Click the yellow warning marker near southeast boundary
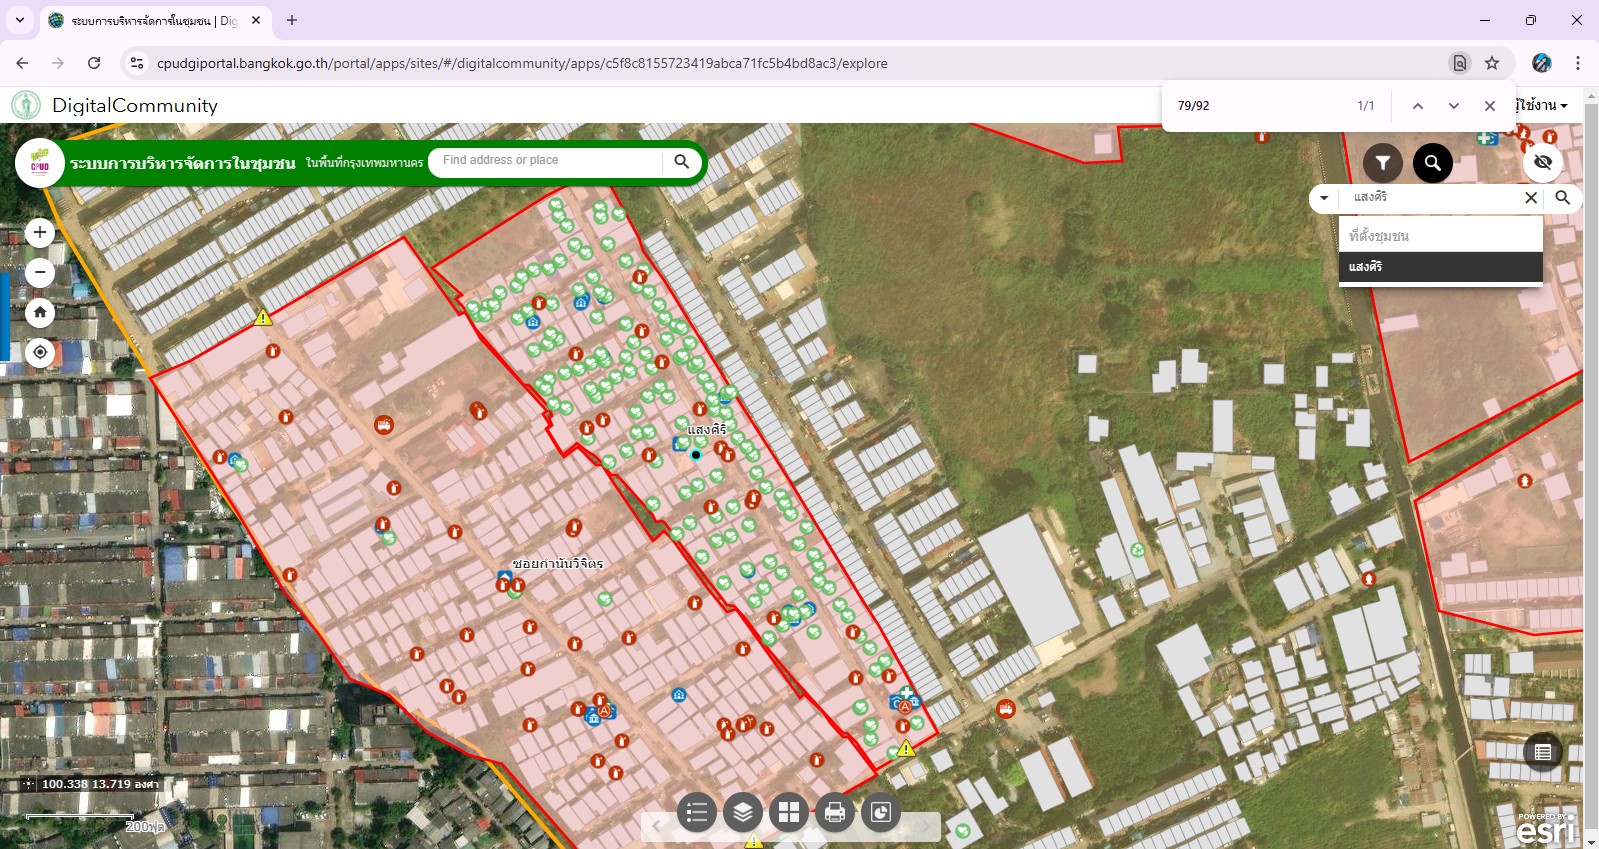The height and width of the screenshot is (849, 1599). pos(906,748)
